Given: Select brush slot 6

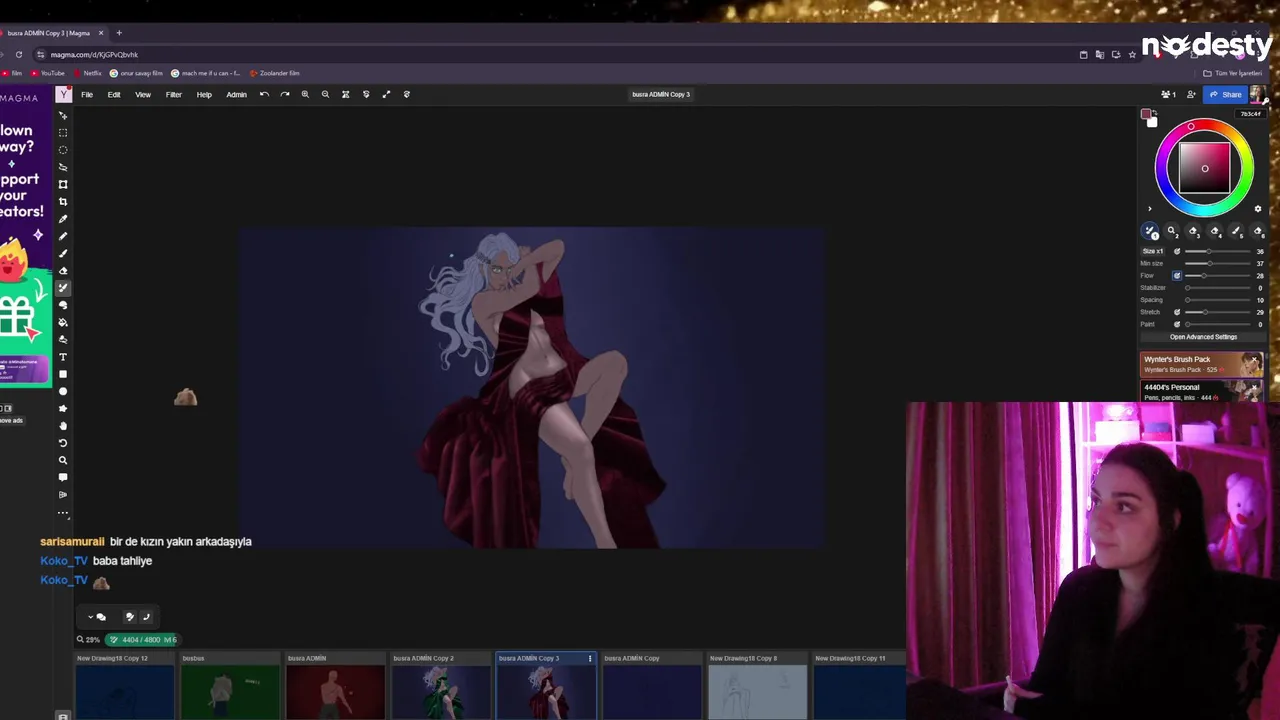Looking at the screenshot, I should 1258,231.
